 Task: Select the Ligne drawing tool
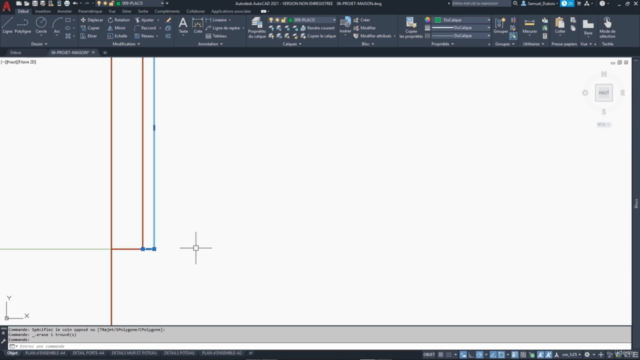(x=7, y=25)
